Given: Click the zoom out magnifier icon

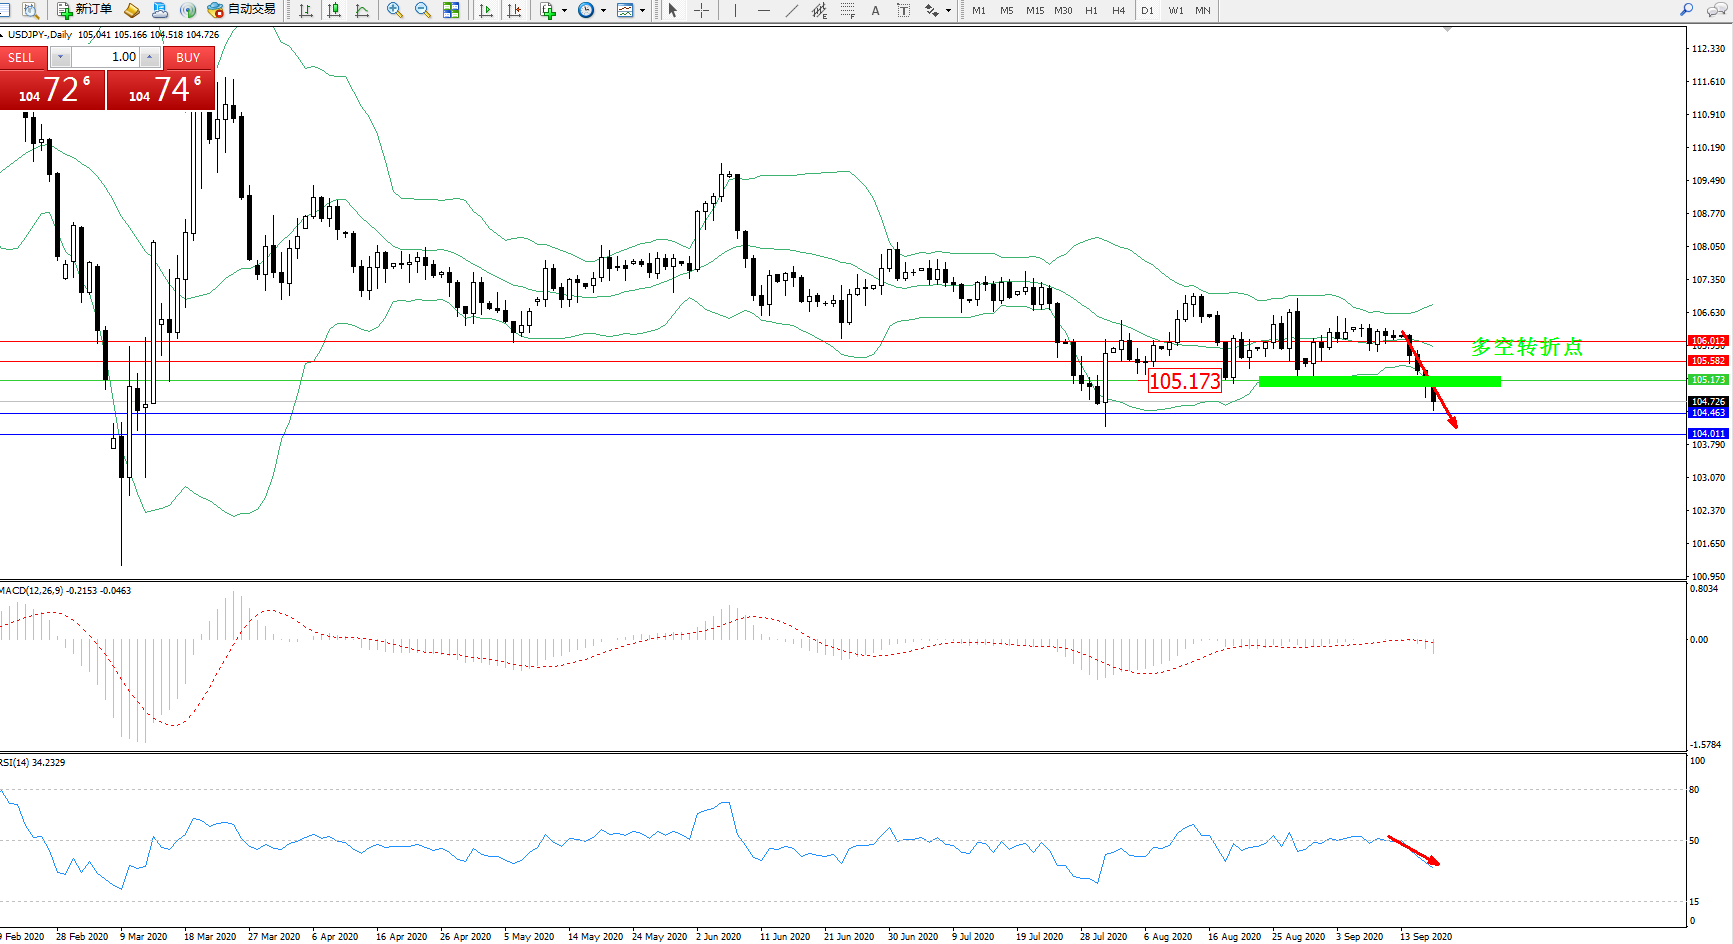Looking at the screenshot, I should click(x=422, y=10).
